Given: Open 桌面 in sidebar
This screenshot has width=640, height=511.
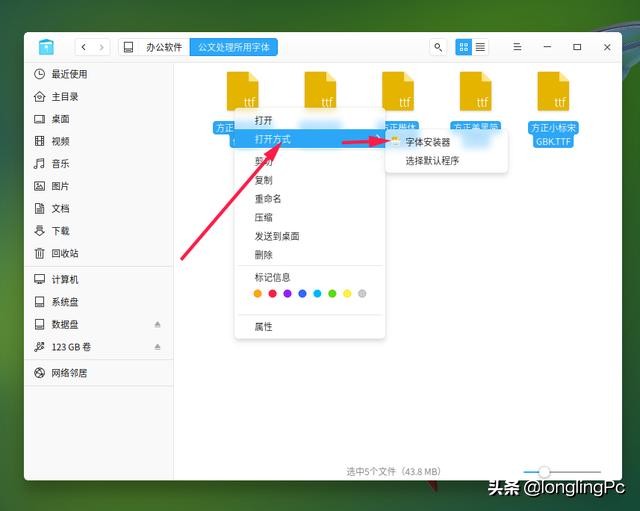Looking at the screenshot, I should tap(99, 119).
